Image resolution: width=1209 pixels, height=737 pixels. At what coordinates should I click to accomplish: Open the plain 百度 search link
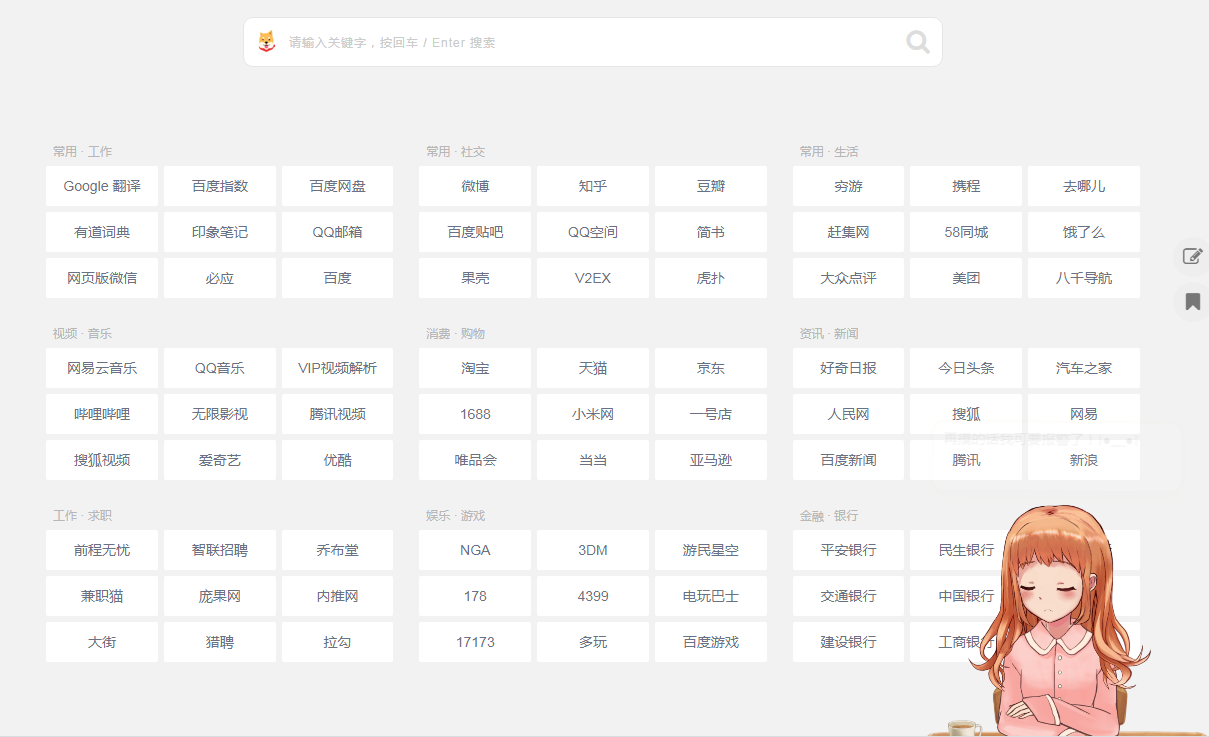[338, 278]
